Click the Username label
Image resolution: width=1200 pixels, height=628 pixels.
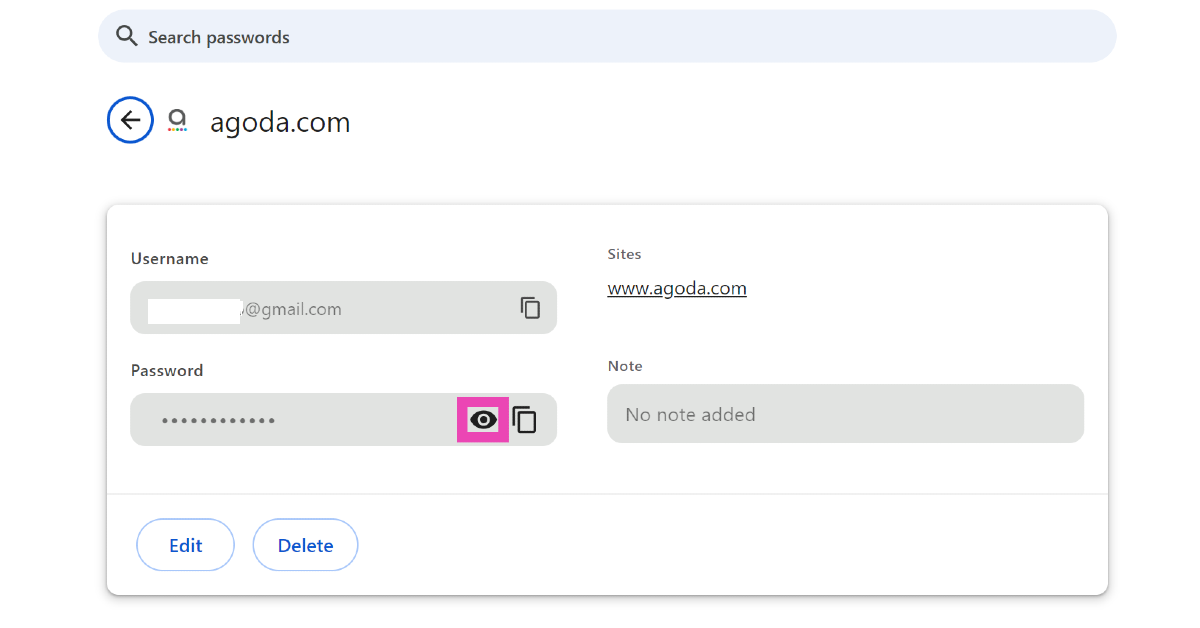pos(169,259)
